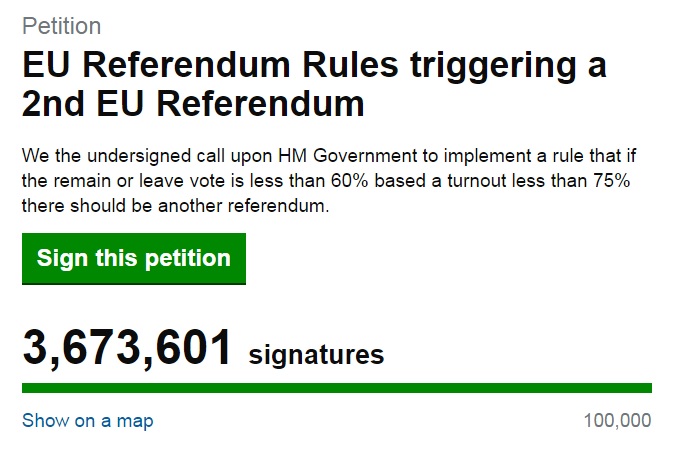Viewport: 673px width, 454px height.
Task: Click the 2nd EU Referendum heading line
Action: point(193,103)
